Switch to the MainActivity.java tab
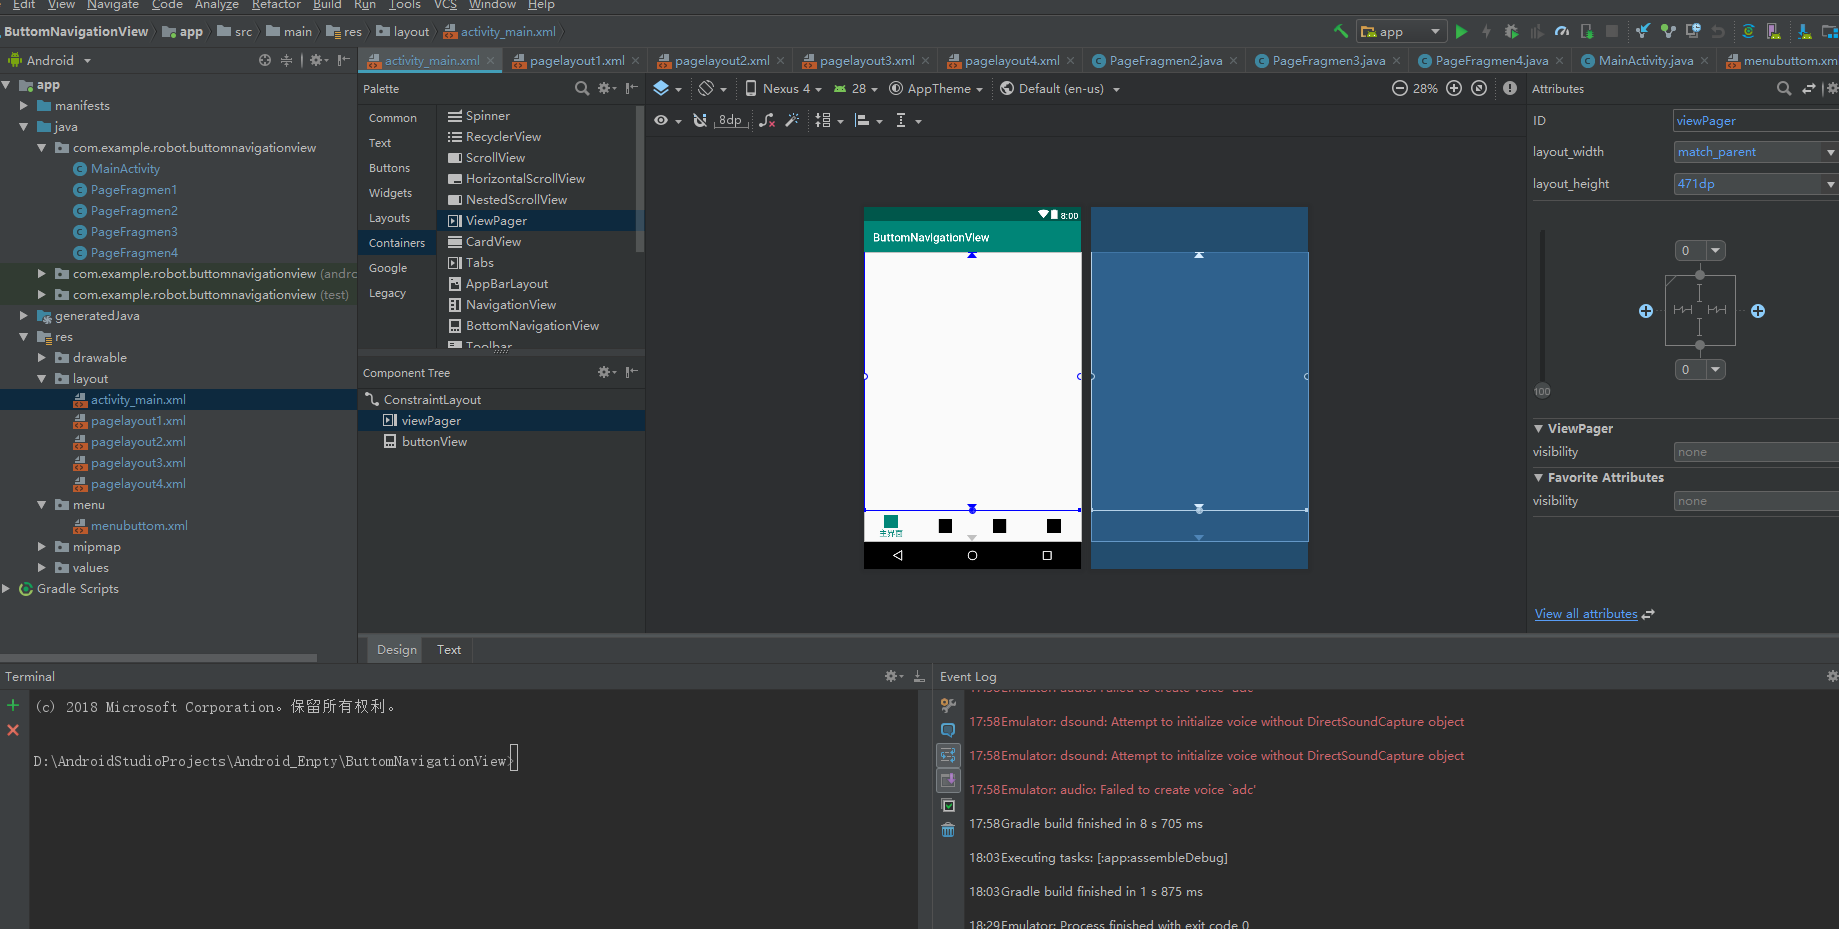Viewport: 1839px width, 929px height. pos(1645,61)
